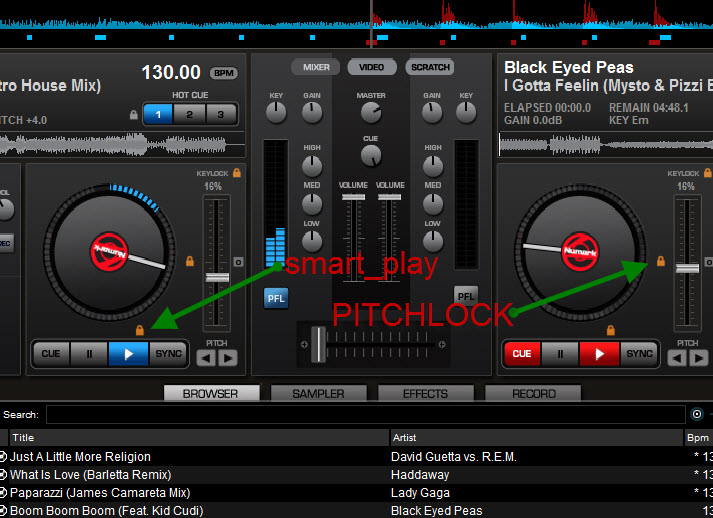Click the right channel KEY knob
This screenshot has width=713, height=518.
coord(466,112)
